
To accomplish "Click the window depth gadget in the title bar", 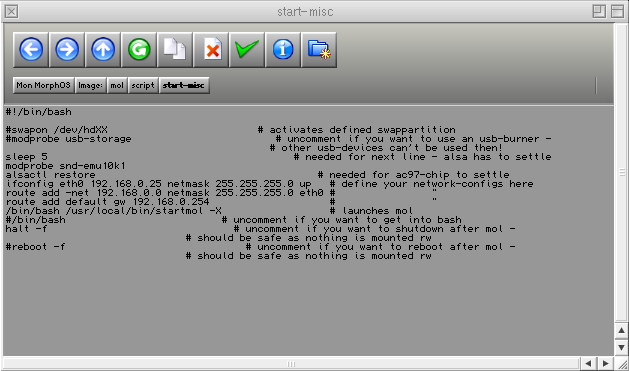I will pyautogui.click(x=617, y=11).
